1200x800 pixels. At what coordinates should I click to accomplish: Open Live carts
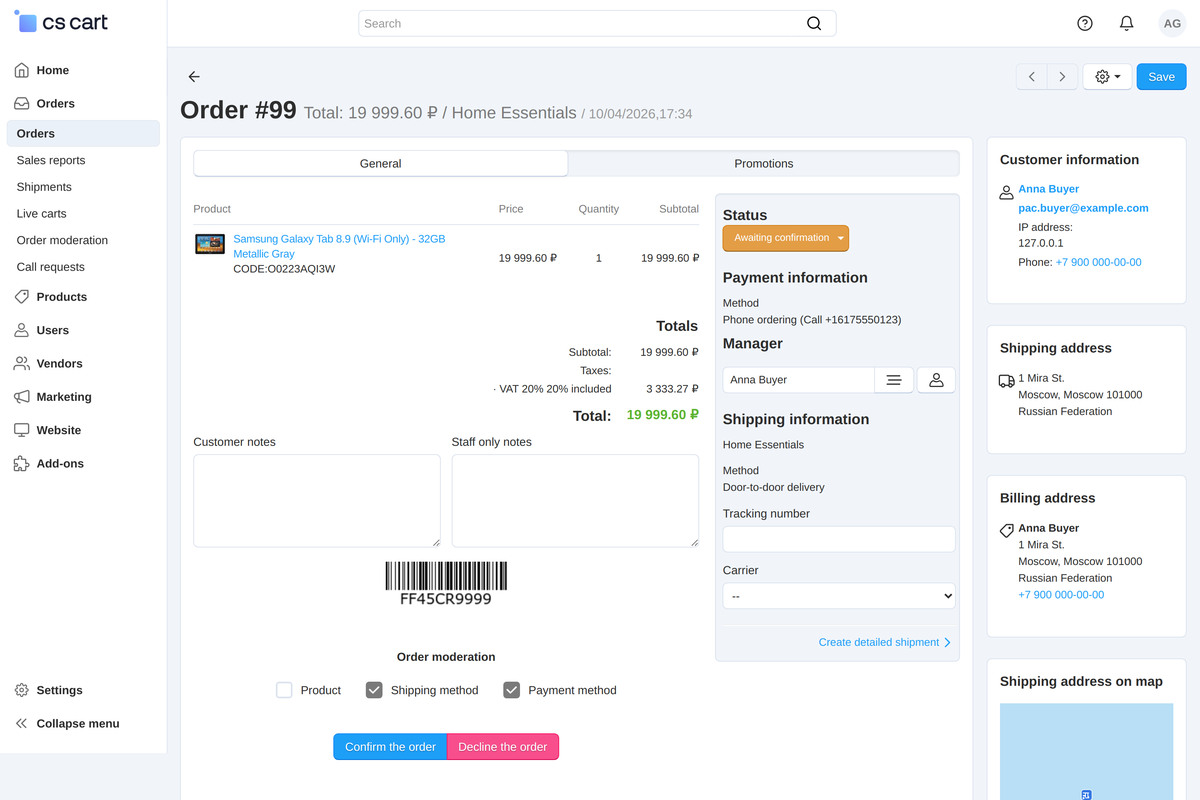pyautogui.click(x=42, y=213)
